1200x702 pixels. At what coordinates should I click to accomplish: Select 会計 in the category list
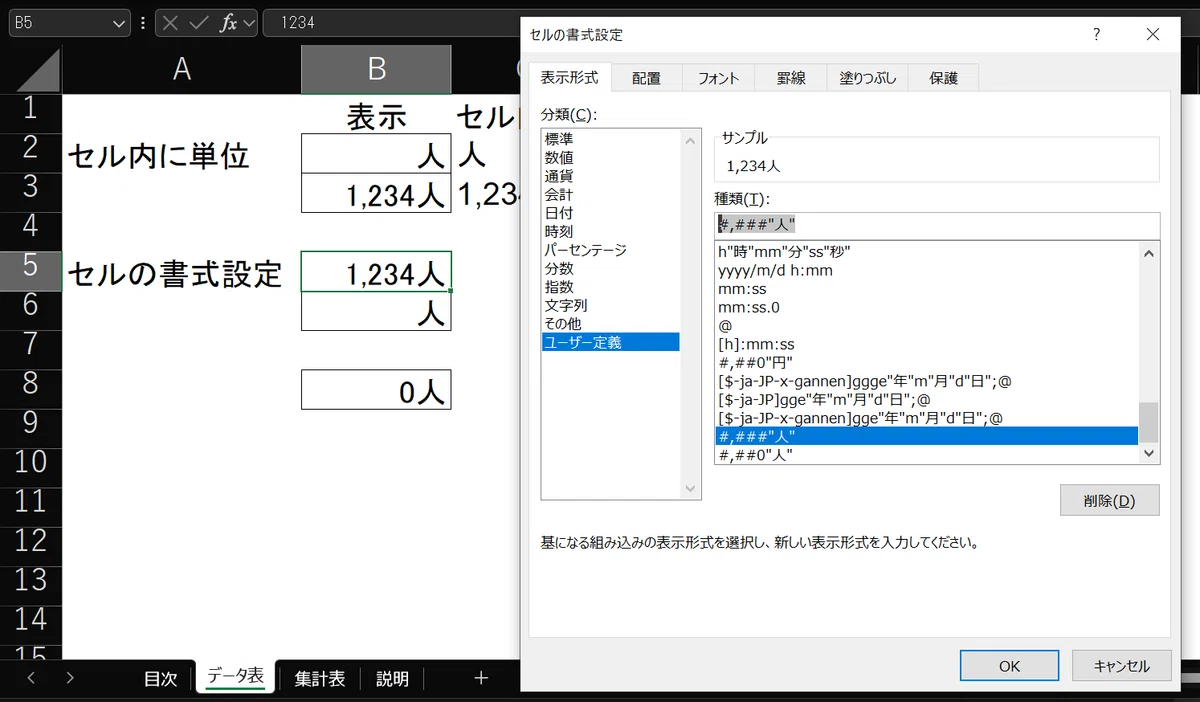pyautogui.click(x=610, y=194)
